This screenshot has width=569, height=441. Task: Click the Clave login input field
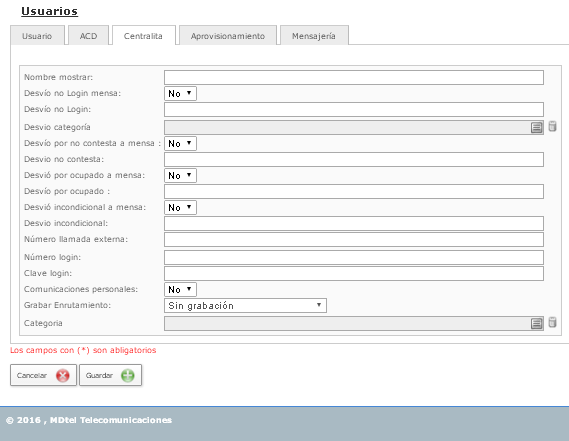(354, 273)
